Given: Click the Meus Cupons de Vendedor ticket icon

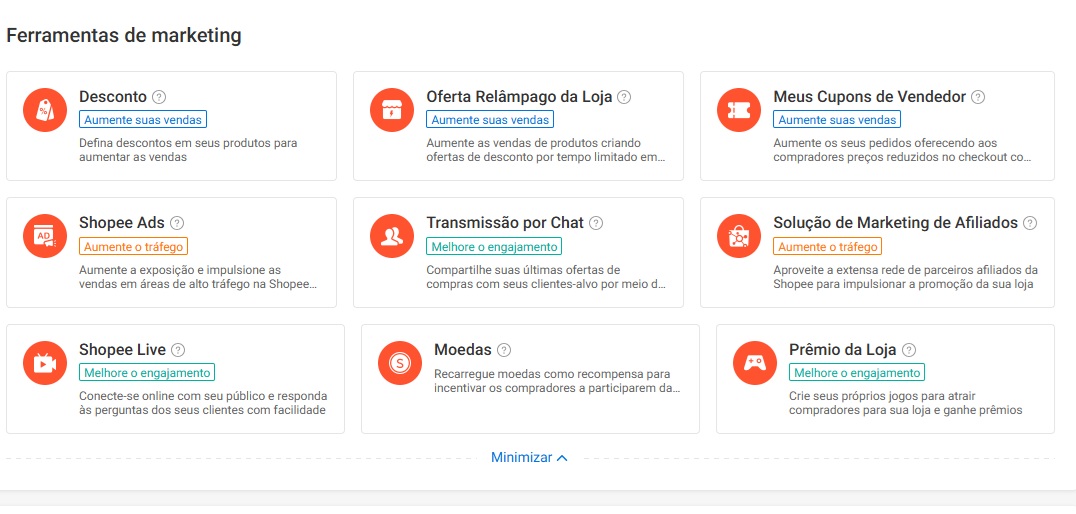Looking at the screenshot, I should pyautogui.click(x=739, y=110).
